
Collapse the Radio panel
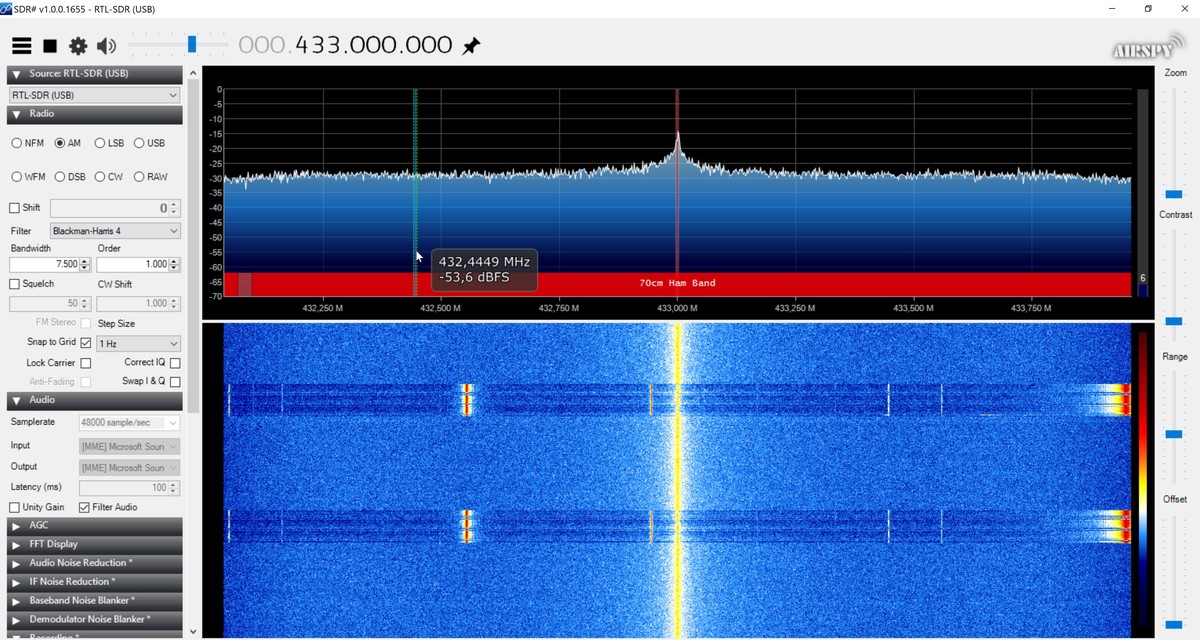tap(95, 114)
